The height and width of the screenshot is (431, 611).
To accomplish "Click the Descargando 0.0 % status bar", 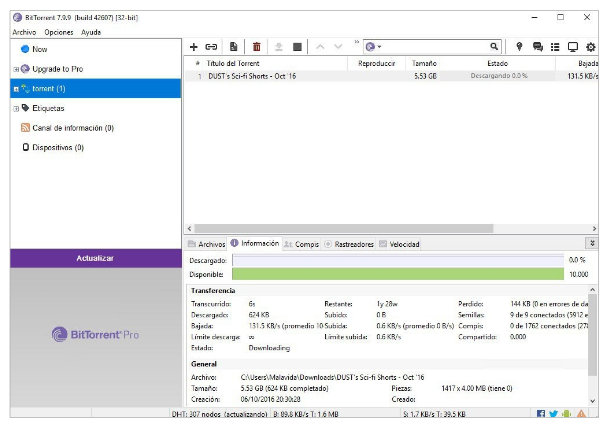I will click(498, 76).
